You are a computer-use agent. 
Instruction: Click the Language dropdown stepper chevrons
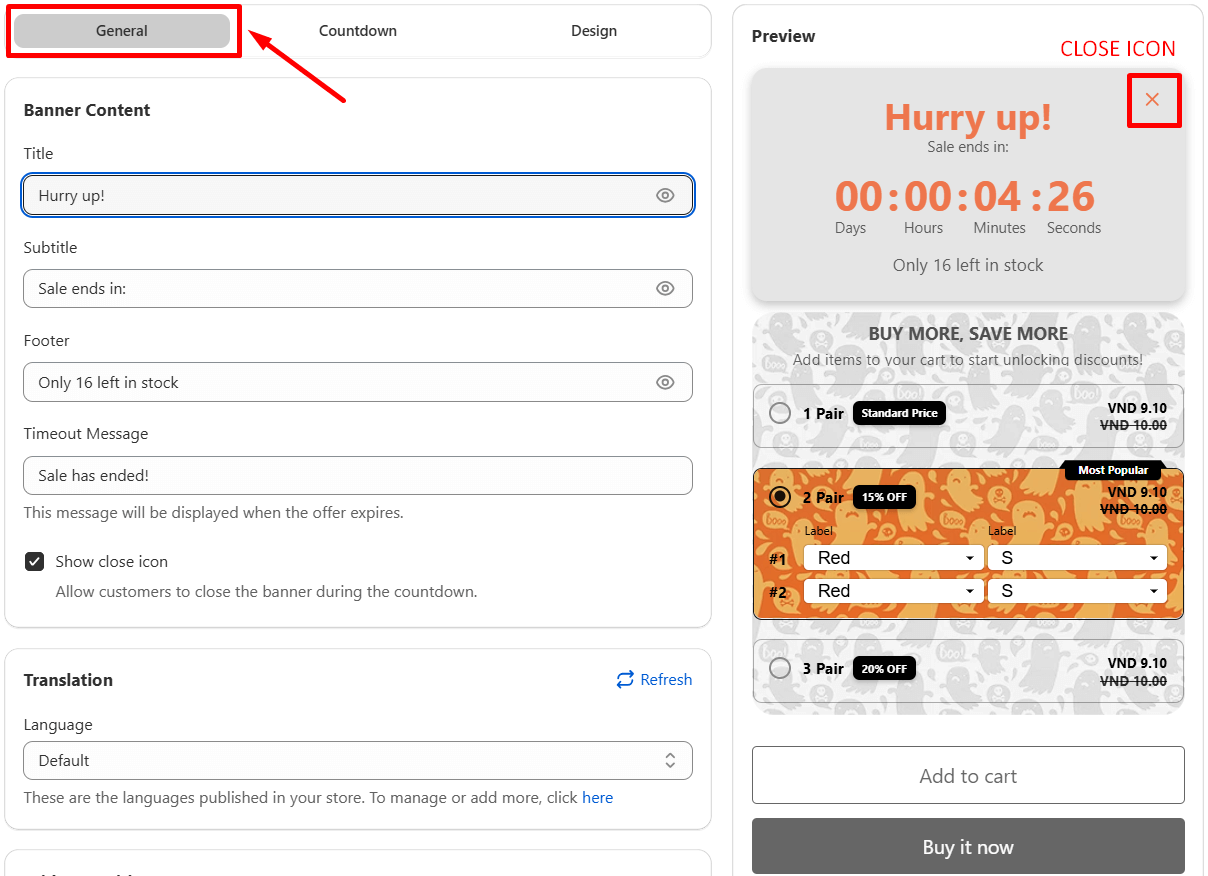(670, 760)
